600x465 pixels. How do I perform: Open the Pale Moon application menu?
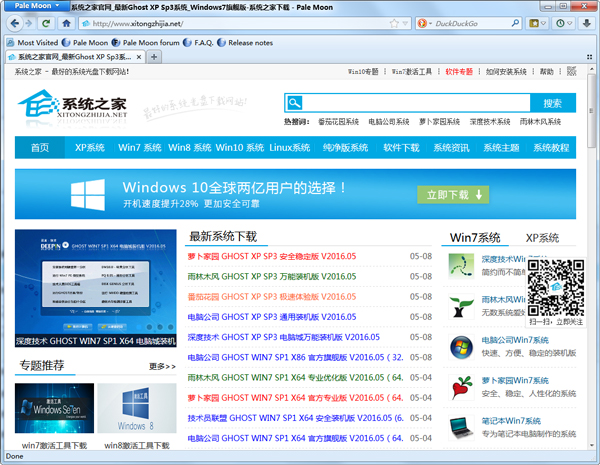pyautogui.click(x=36, y=6)
